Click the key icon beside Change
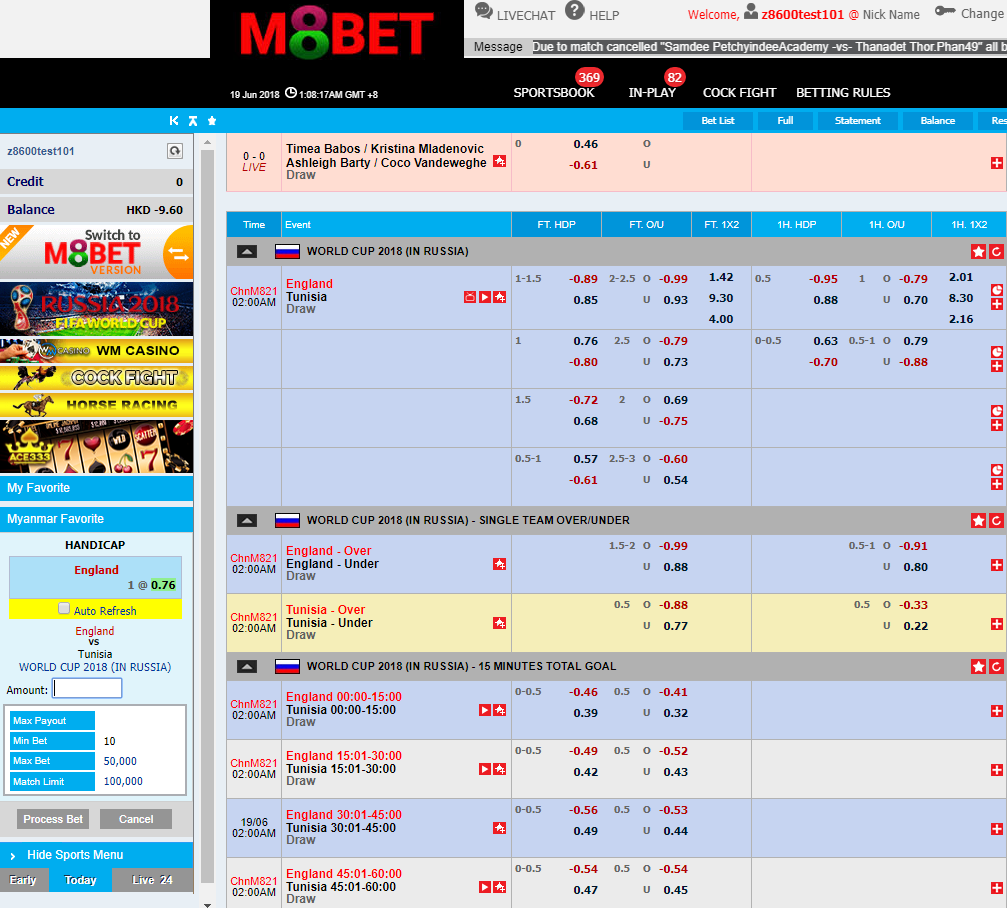Screen dimensions: 1007x908 945,11
